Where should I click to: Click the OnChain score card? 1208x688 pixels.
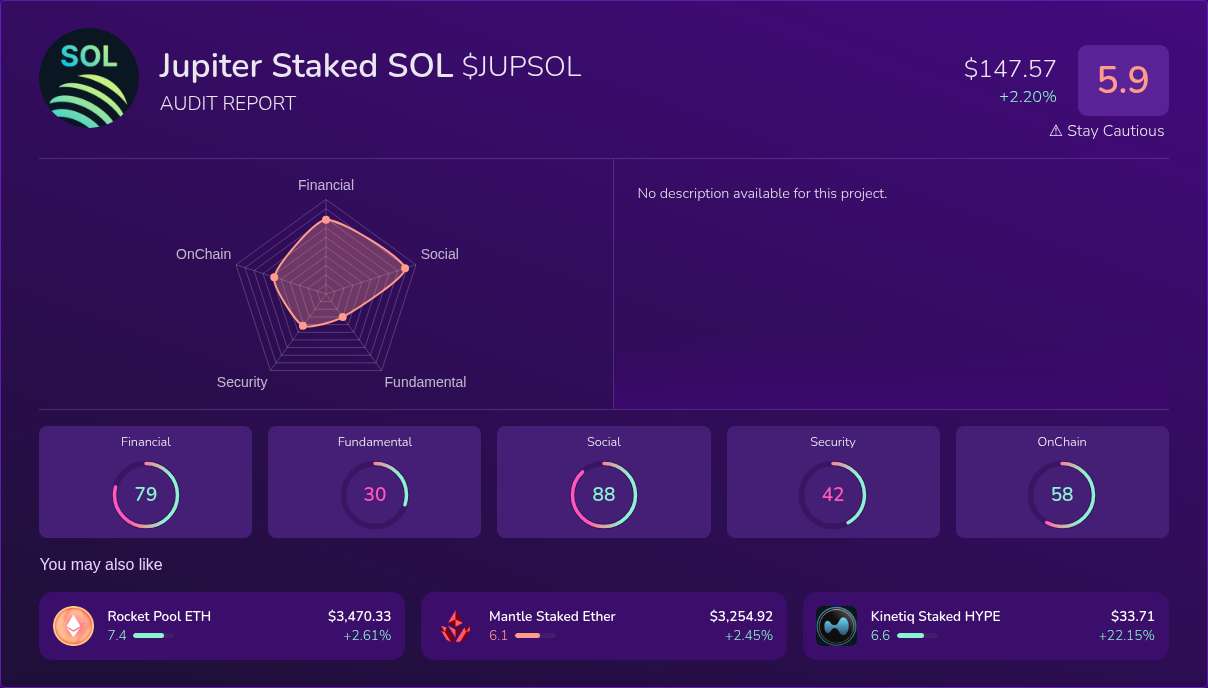1062,481
